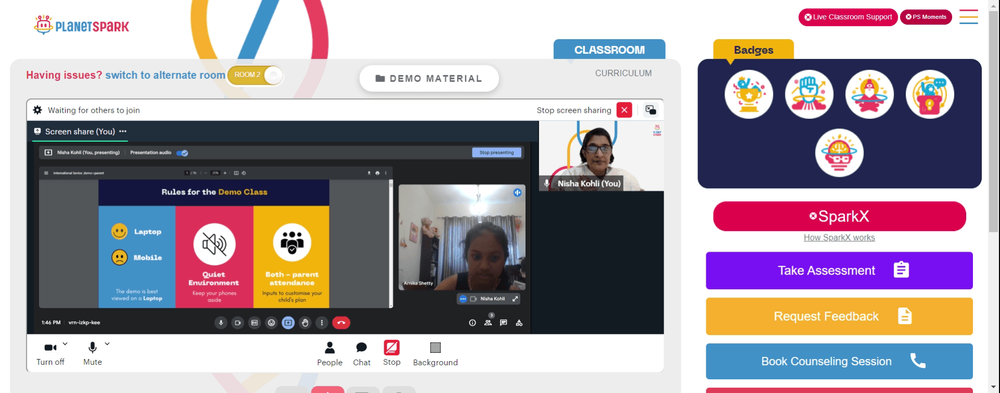1000x393 pixels.
Task: Click the blue pin icon on Anvika's video
Action: click(x=517, y=192)
